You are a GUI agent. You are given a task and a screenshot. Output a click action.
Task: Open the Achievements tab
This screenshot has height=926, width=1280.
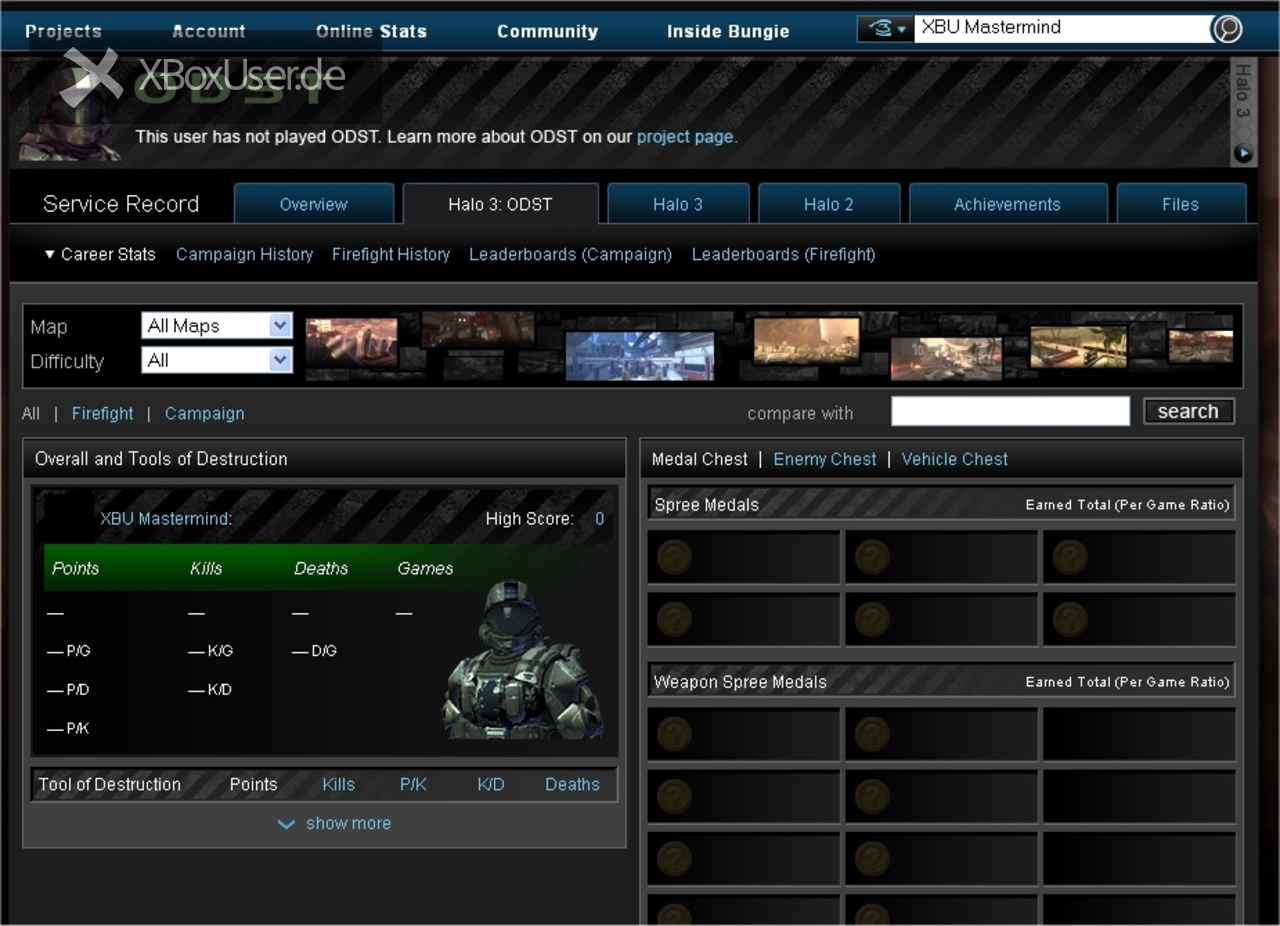[1007, 204]
